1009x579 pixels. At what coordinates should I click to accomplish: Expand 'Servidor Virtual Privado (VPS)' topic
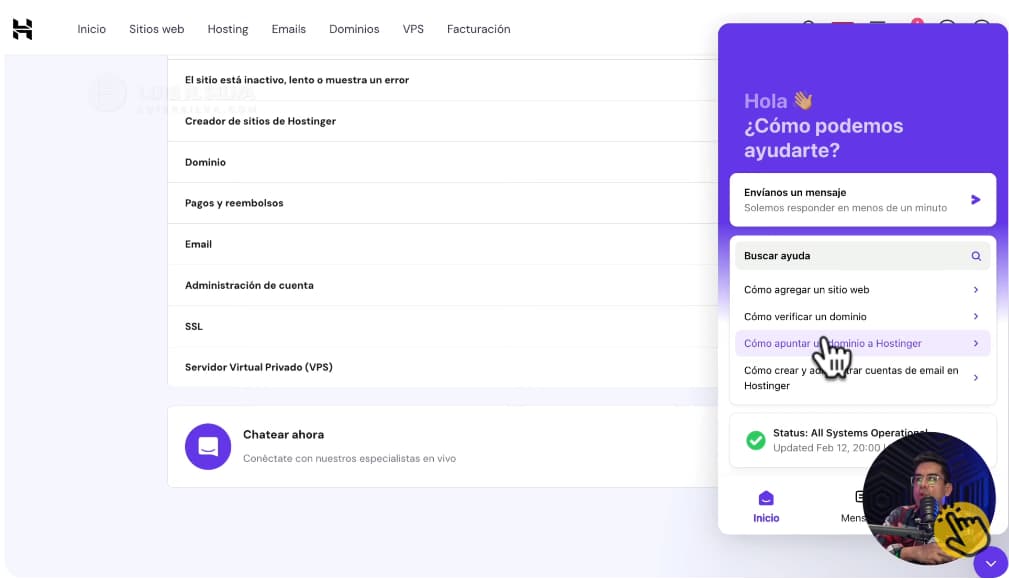(443, 367)
